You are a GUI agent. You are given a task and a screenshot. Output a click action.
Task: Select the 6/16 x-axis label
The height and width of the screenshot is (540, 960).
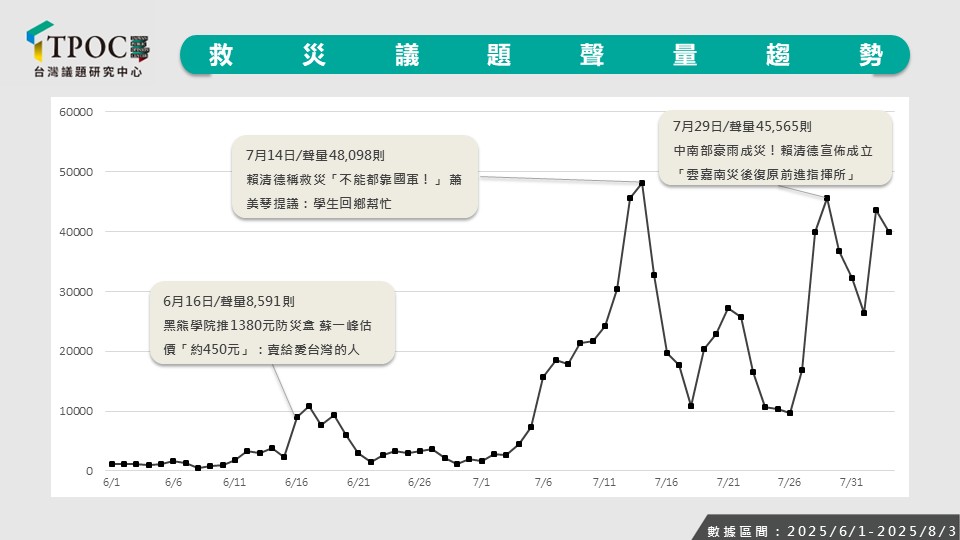(x=296, y=482)
